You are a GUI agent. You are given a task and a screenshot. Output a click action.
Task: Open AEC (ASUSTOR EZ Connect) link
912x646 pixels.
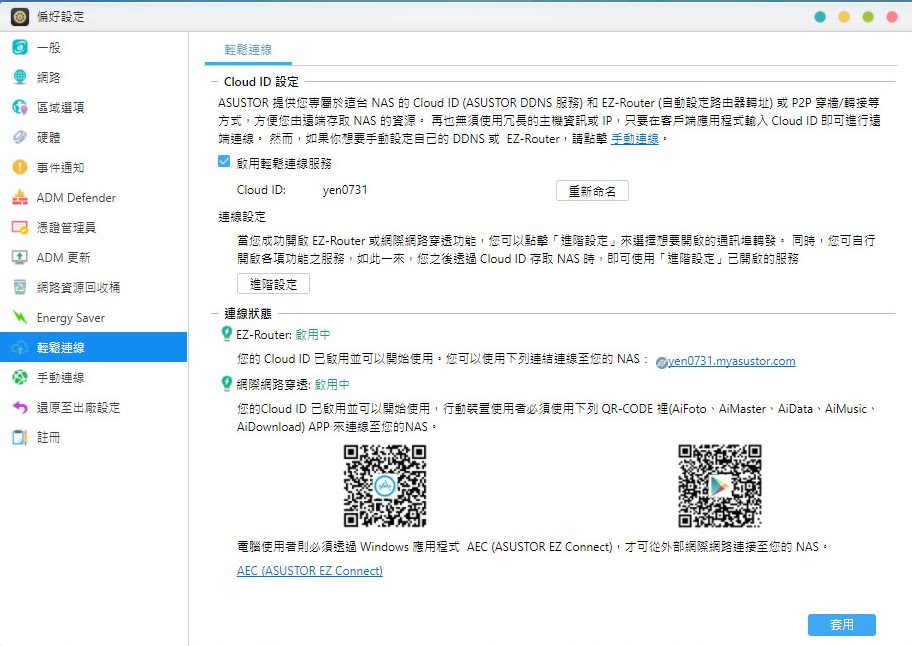pos(309,571)
